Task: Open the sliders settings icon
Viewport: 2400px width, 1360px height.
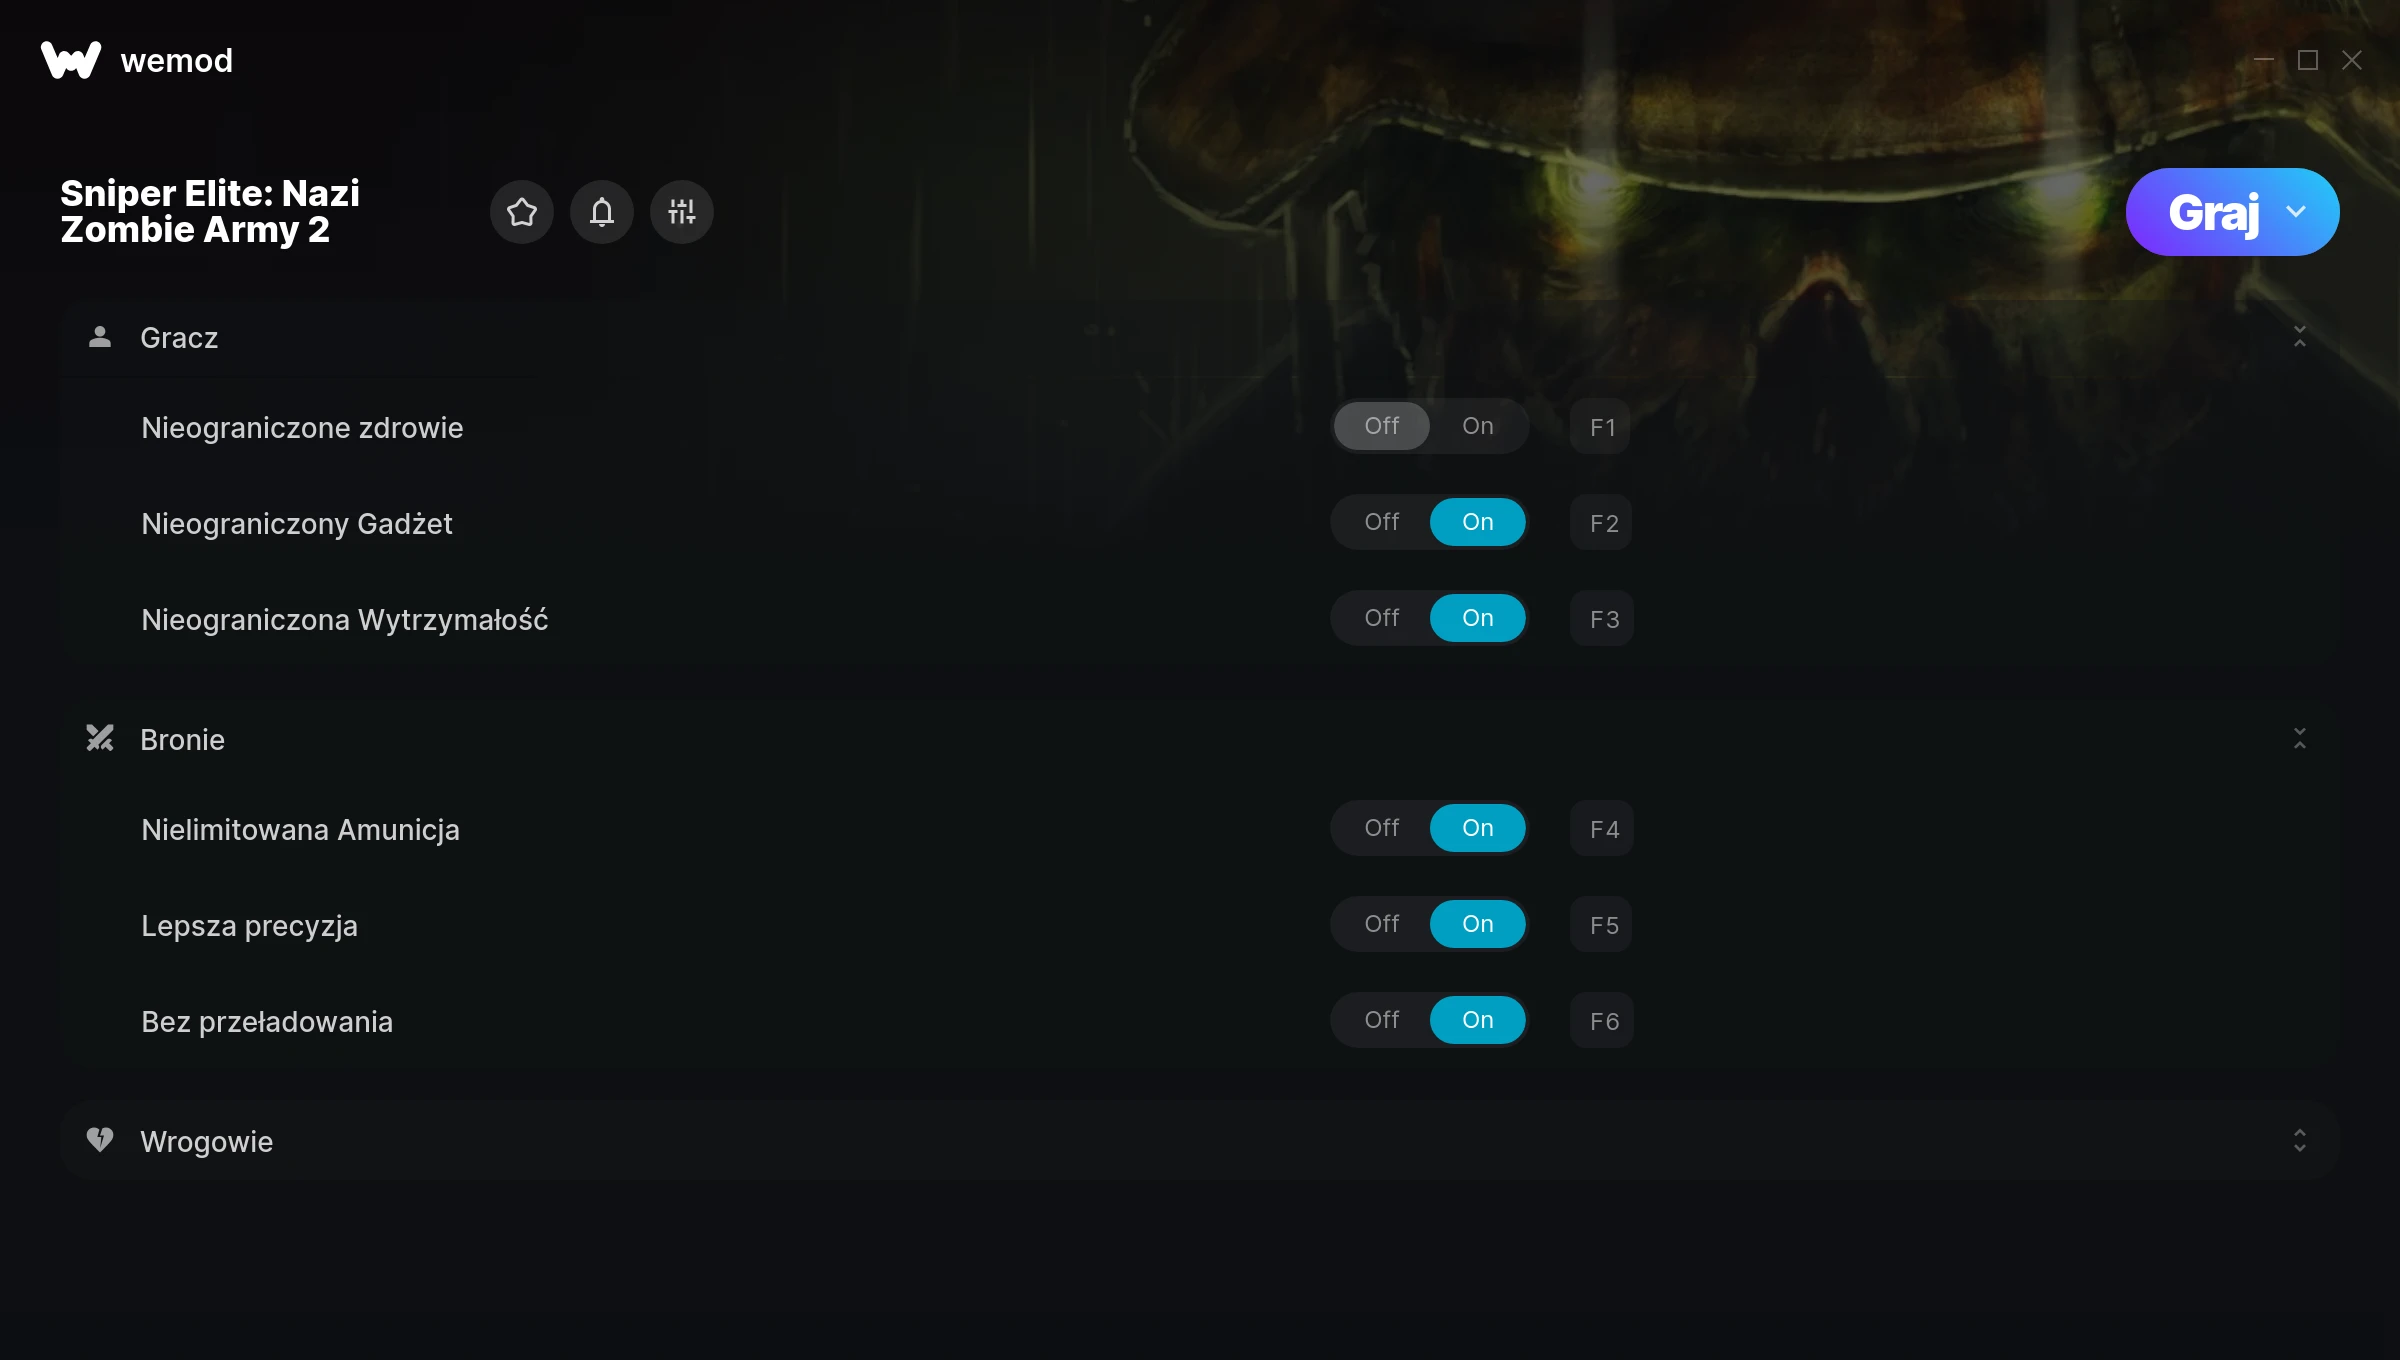Action: click(682, 212)
